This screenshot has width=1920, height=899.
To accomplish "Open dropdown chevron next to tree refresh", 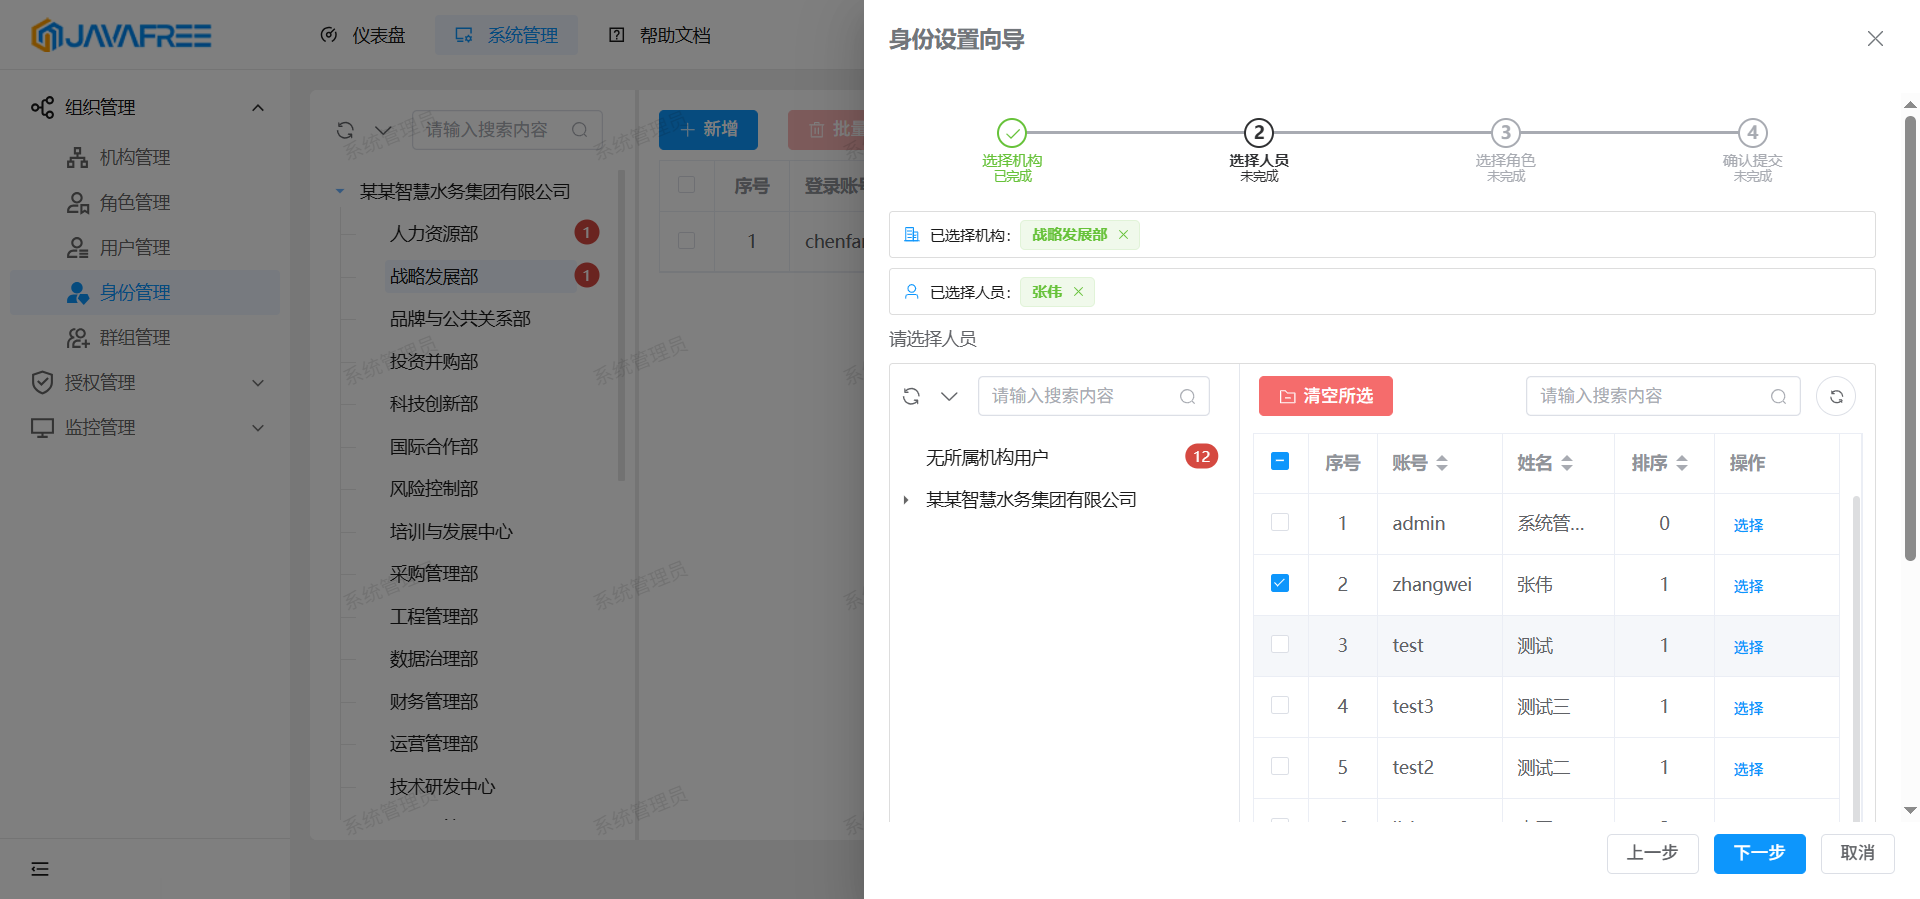I will coord(949,396).
